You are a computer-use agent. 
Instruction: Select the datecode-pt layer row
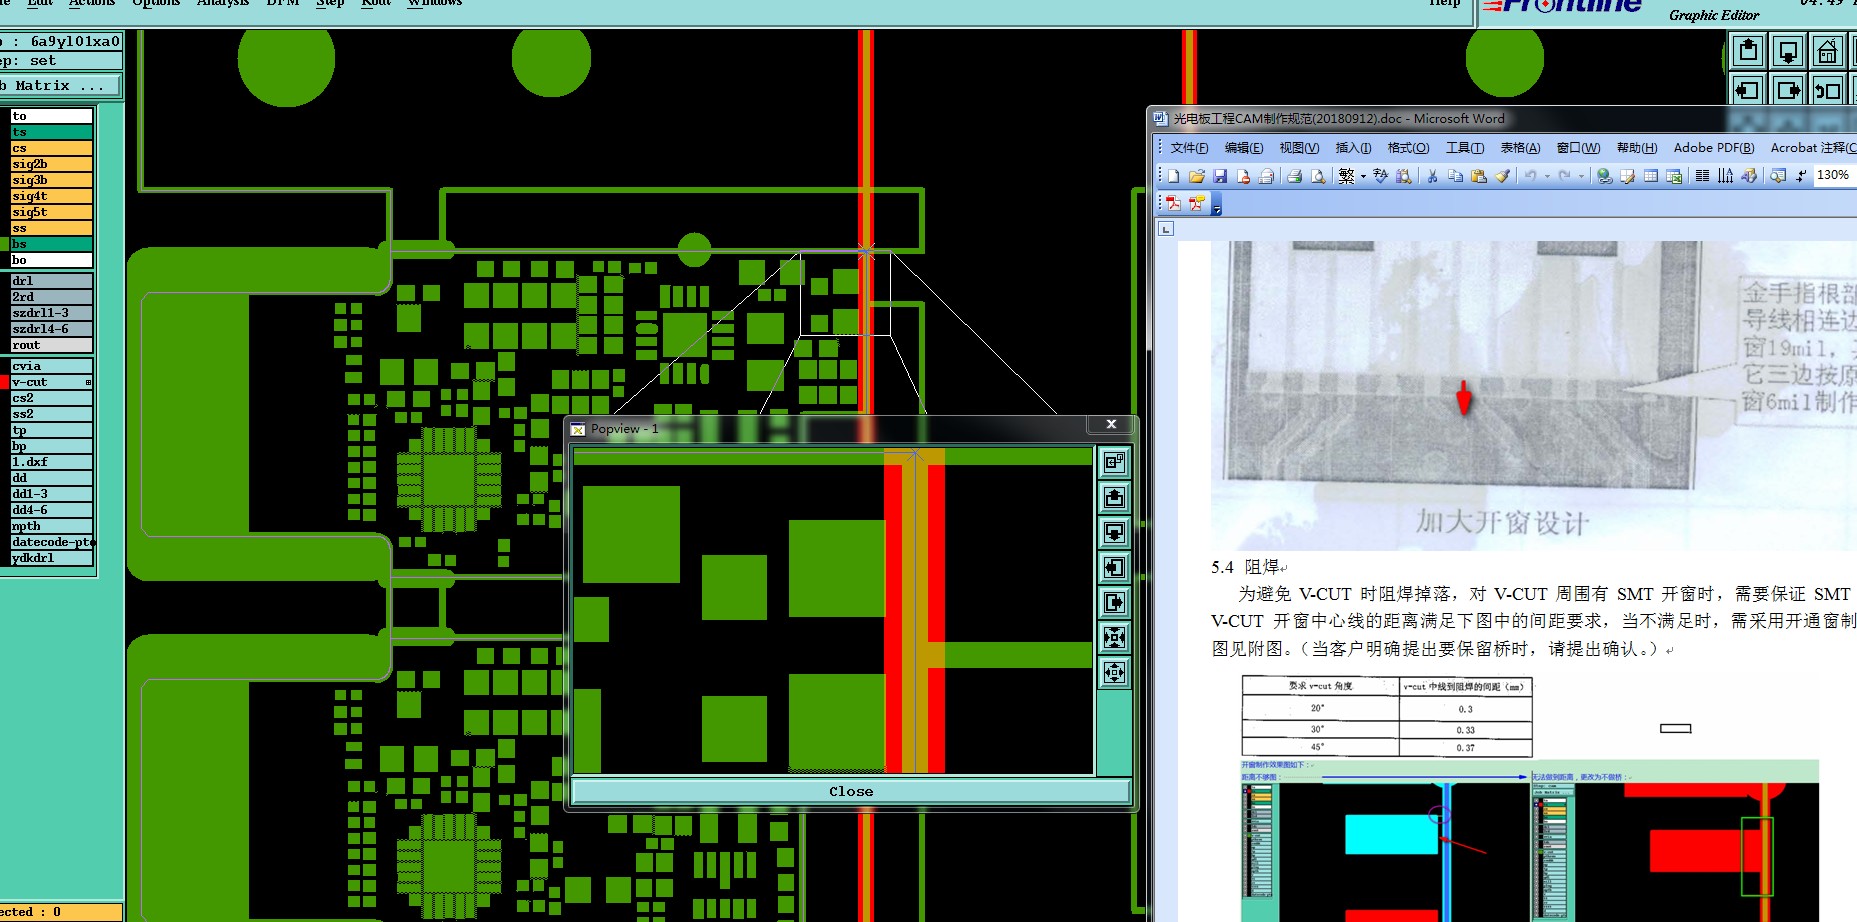(51, 542)
